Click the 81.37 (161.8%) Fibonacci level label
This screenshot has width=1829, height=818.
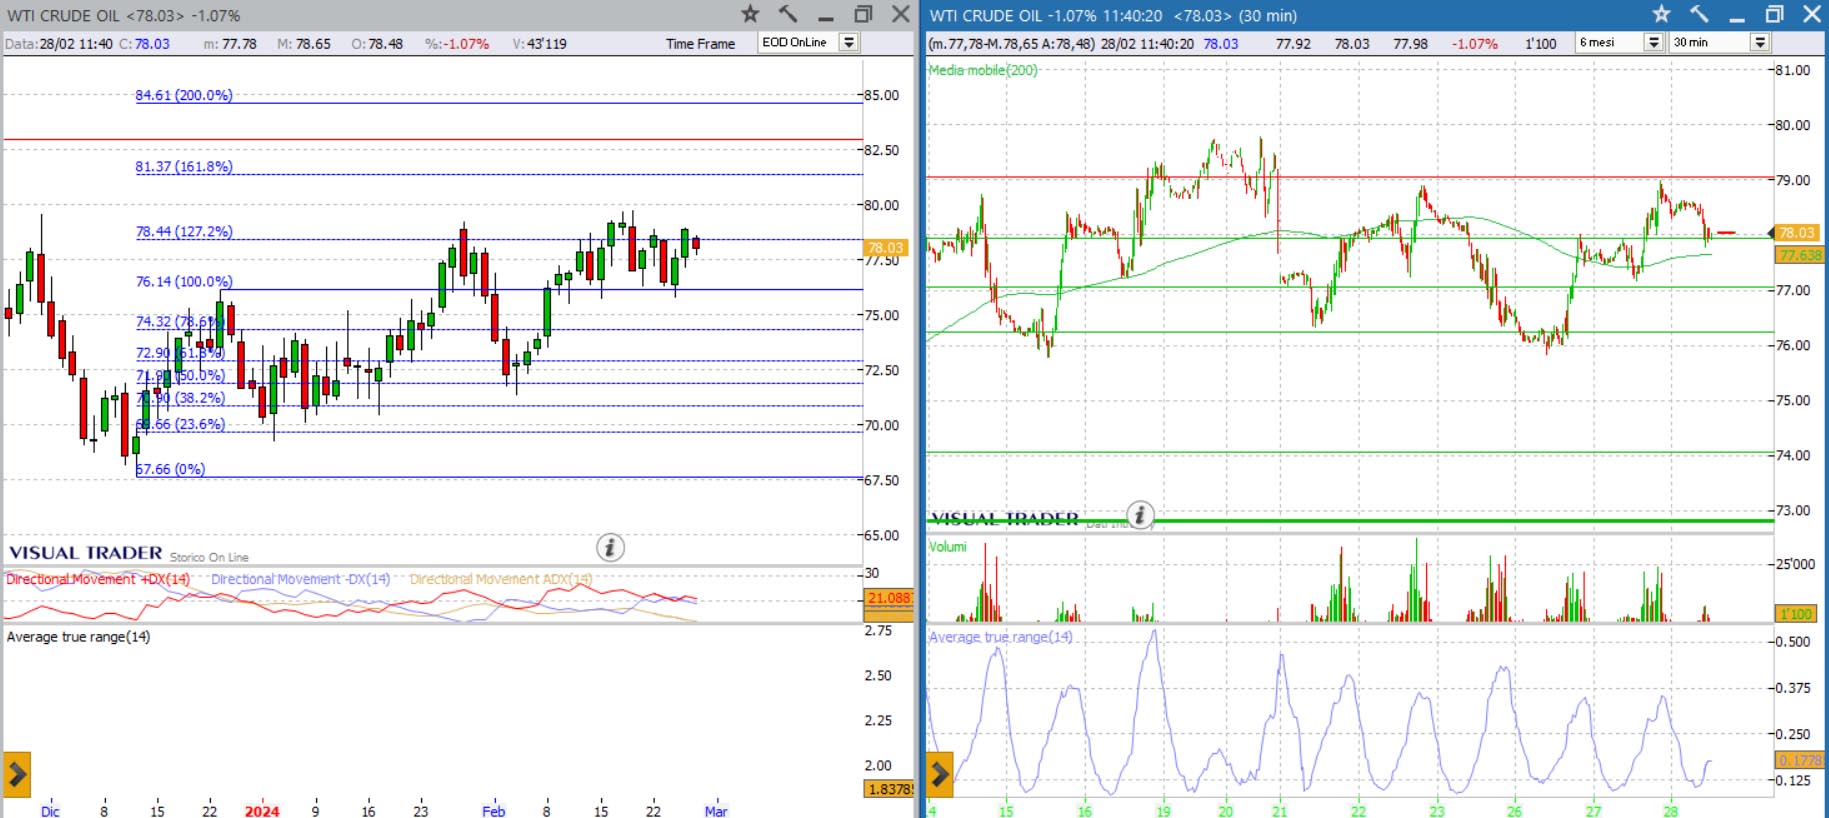pyautogui.click(x=184, y=167)
